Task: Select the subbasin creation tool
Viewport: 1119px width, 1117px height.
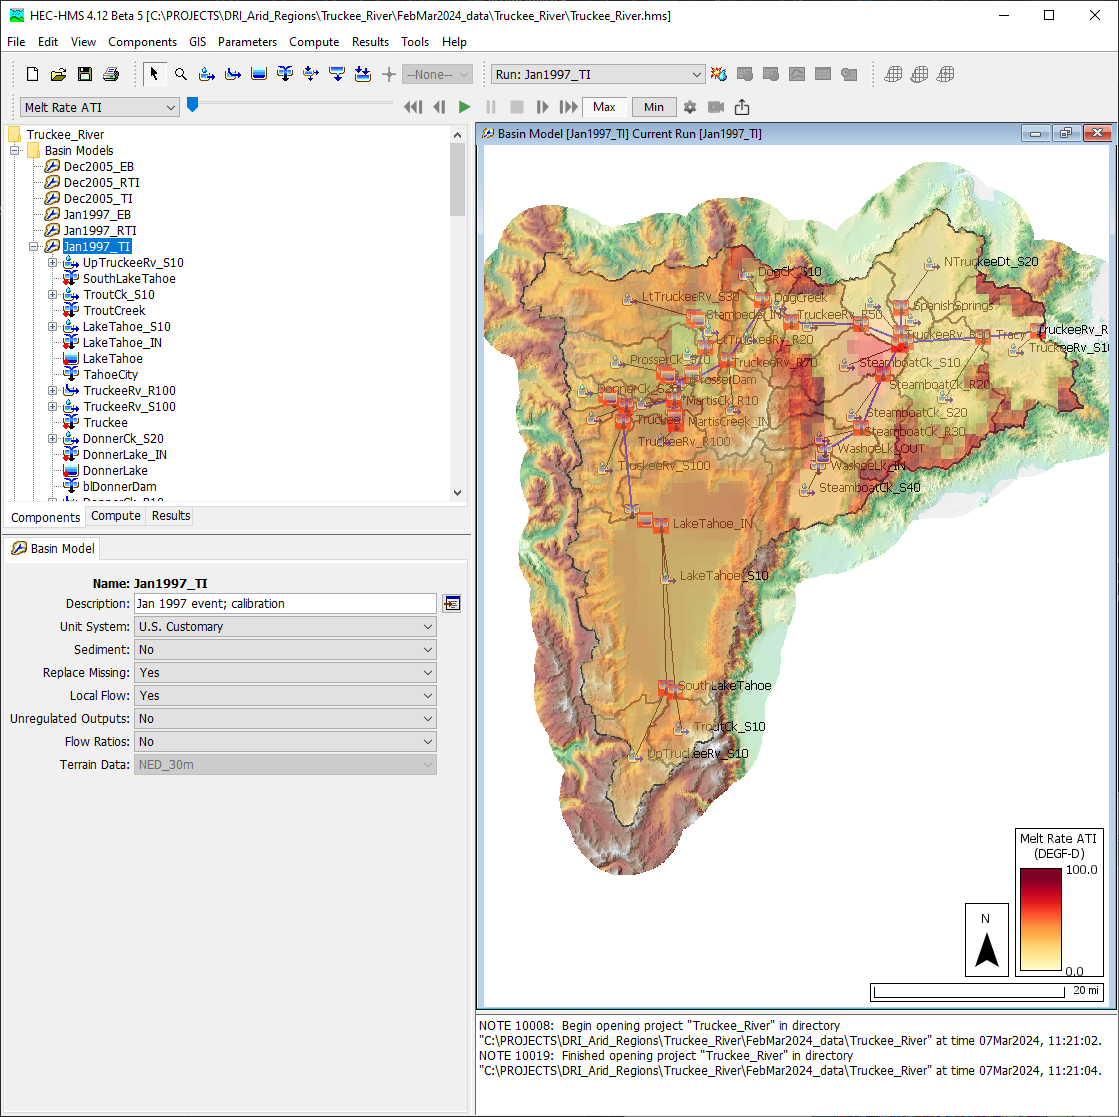Action: click(207, 74)
